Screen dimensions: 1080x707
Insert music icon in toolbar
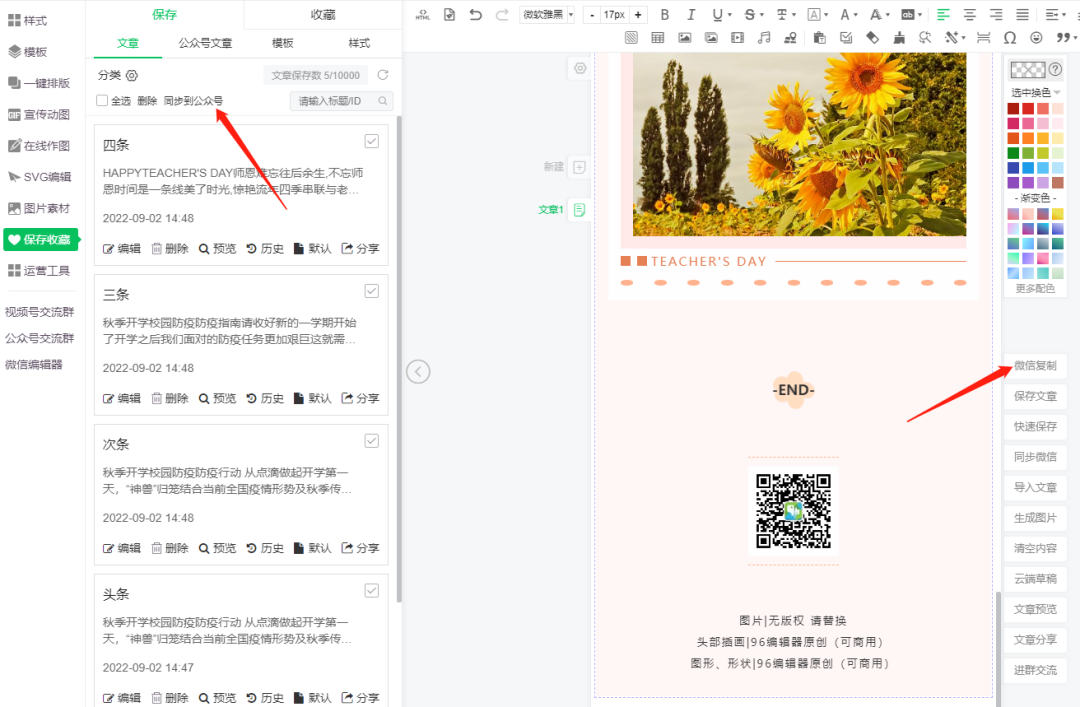point(764,38)
